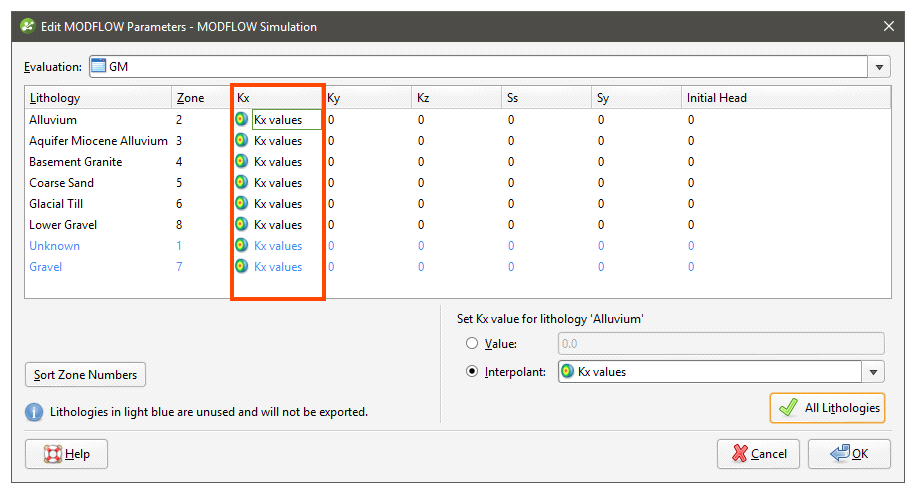Click the Ss cell for Alluvium
The width and height of the screenshot is (905, 483).
click(547, 119)
